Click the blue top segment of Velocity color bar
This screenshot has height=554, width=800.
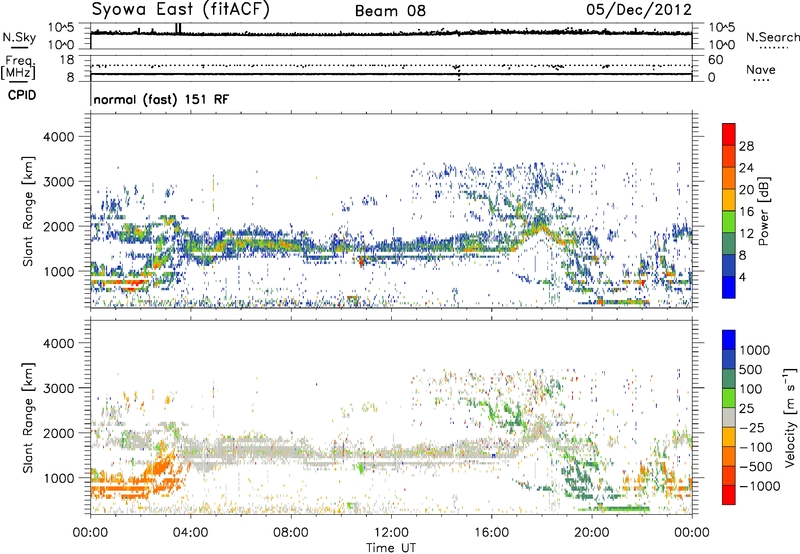(729, 340)
